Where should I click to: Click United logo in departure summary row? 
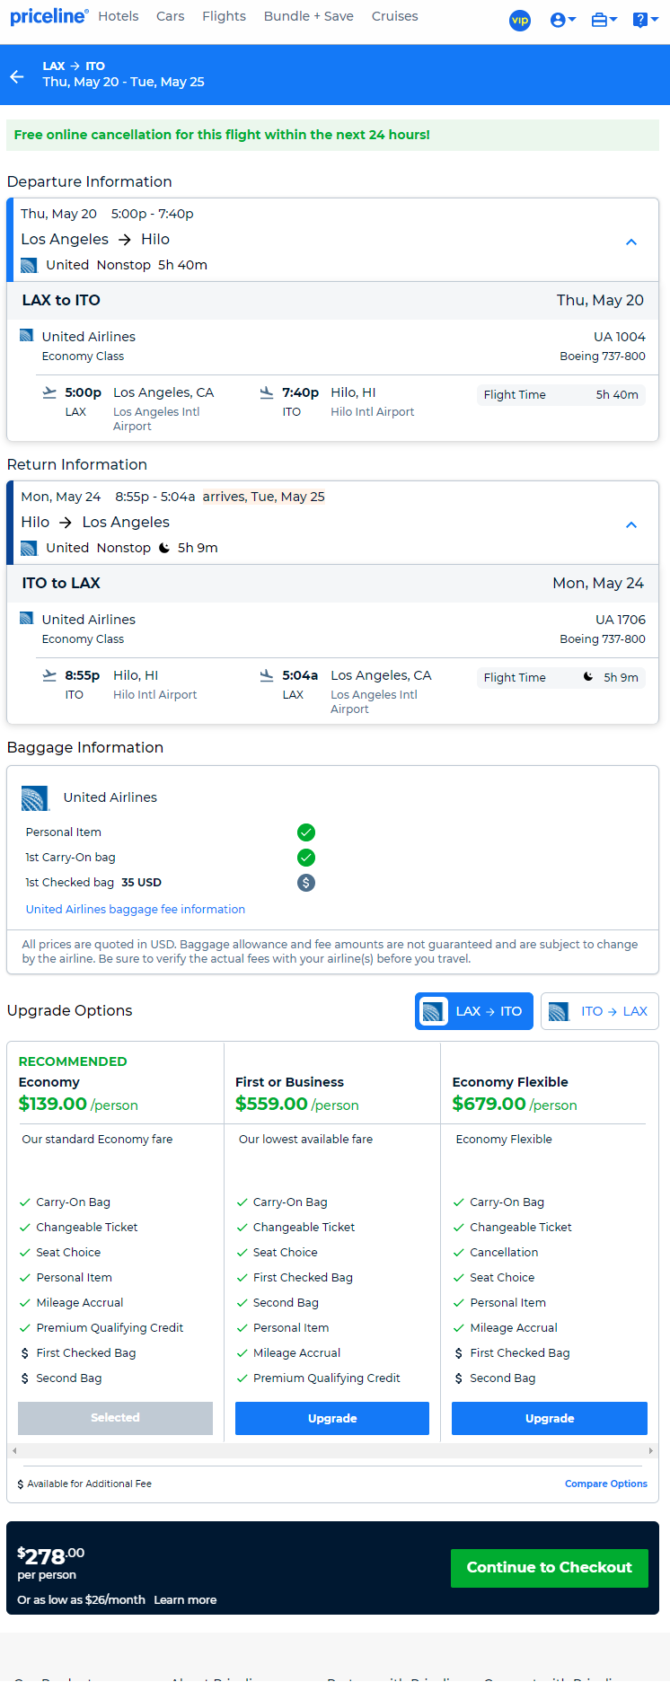click(x=29, y=265)
